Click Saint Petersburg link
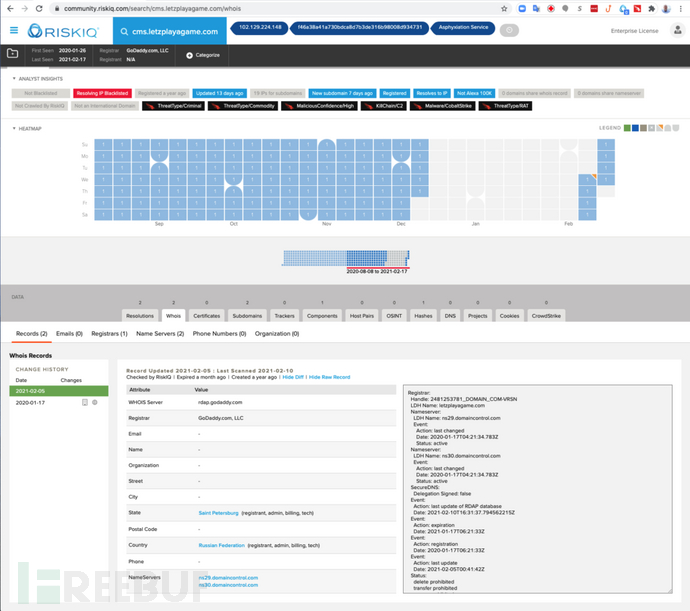This screenshot has width=690, height=611. [x=218, y=513]
